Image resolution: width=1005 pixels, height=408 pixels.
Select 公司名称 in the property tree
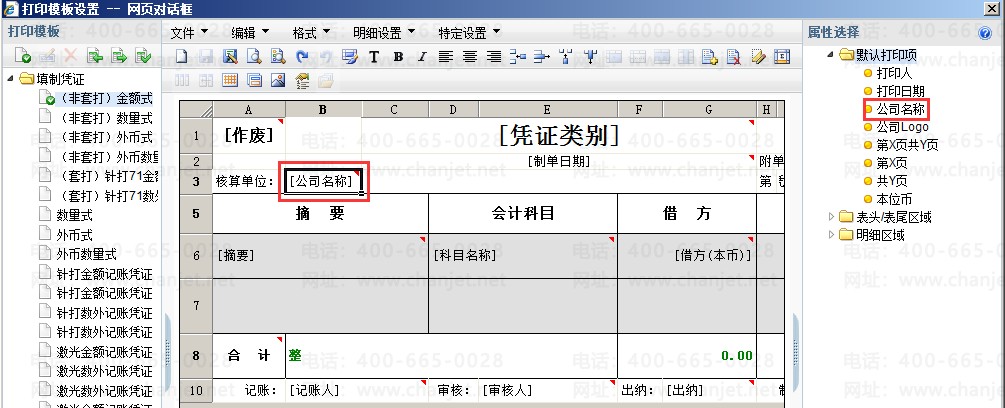(x=901, y=109)
